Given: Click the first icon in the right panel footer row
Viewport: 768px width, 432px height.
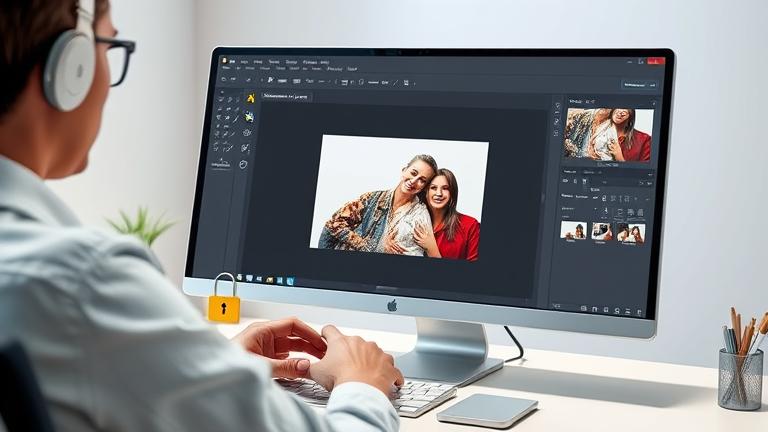Looking at the screenshot, I should 584,309.
